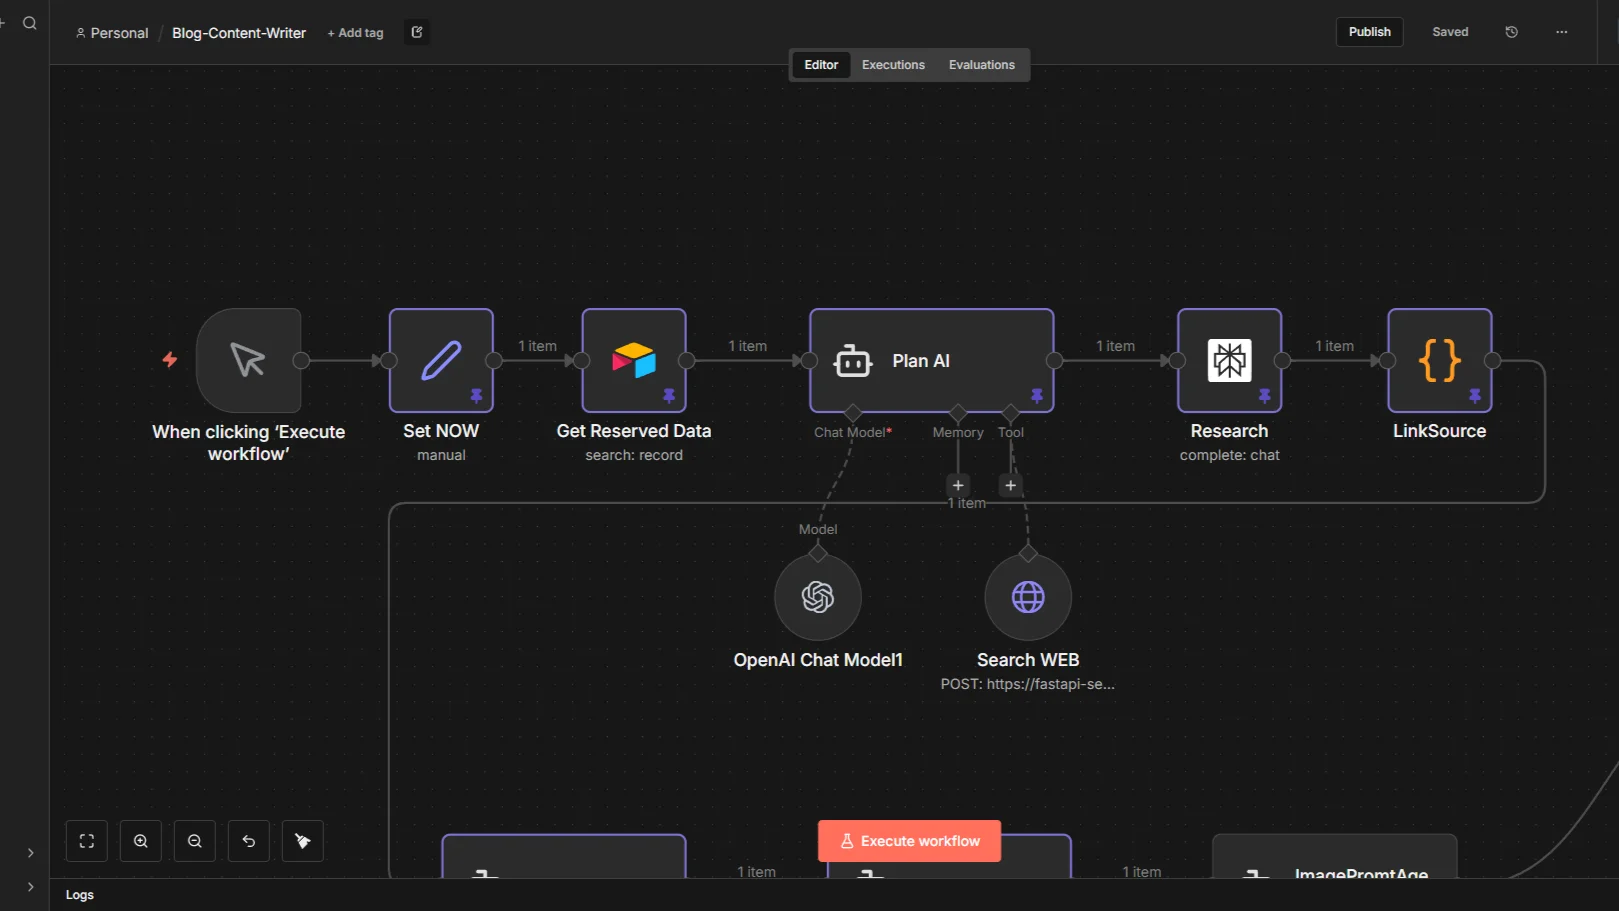Screen dimensions: 1619x911
Task: Open the three-dot workflow options menu
Action: pos(1561,32)
